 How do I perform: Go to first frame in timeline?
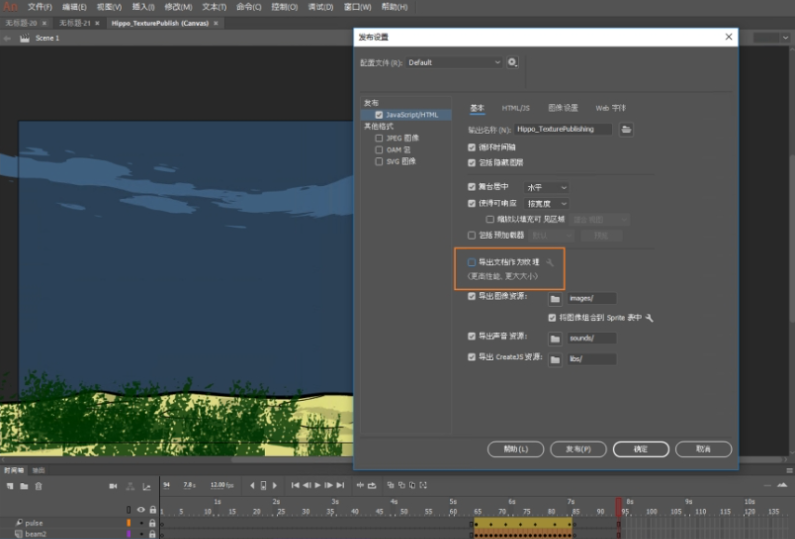click(295, 485)
